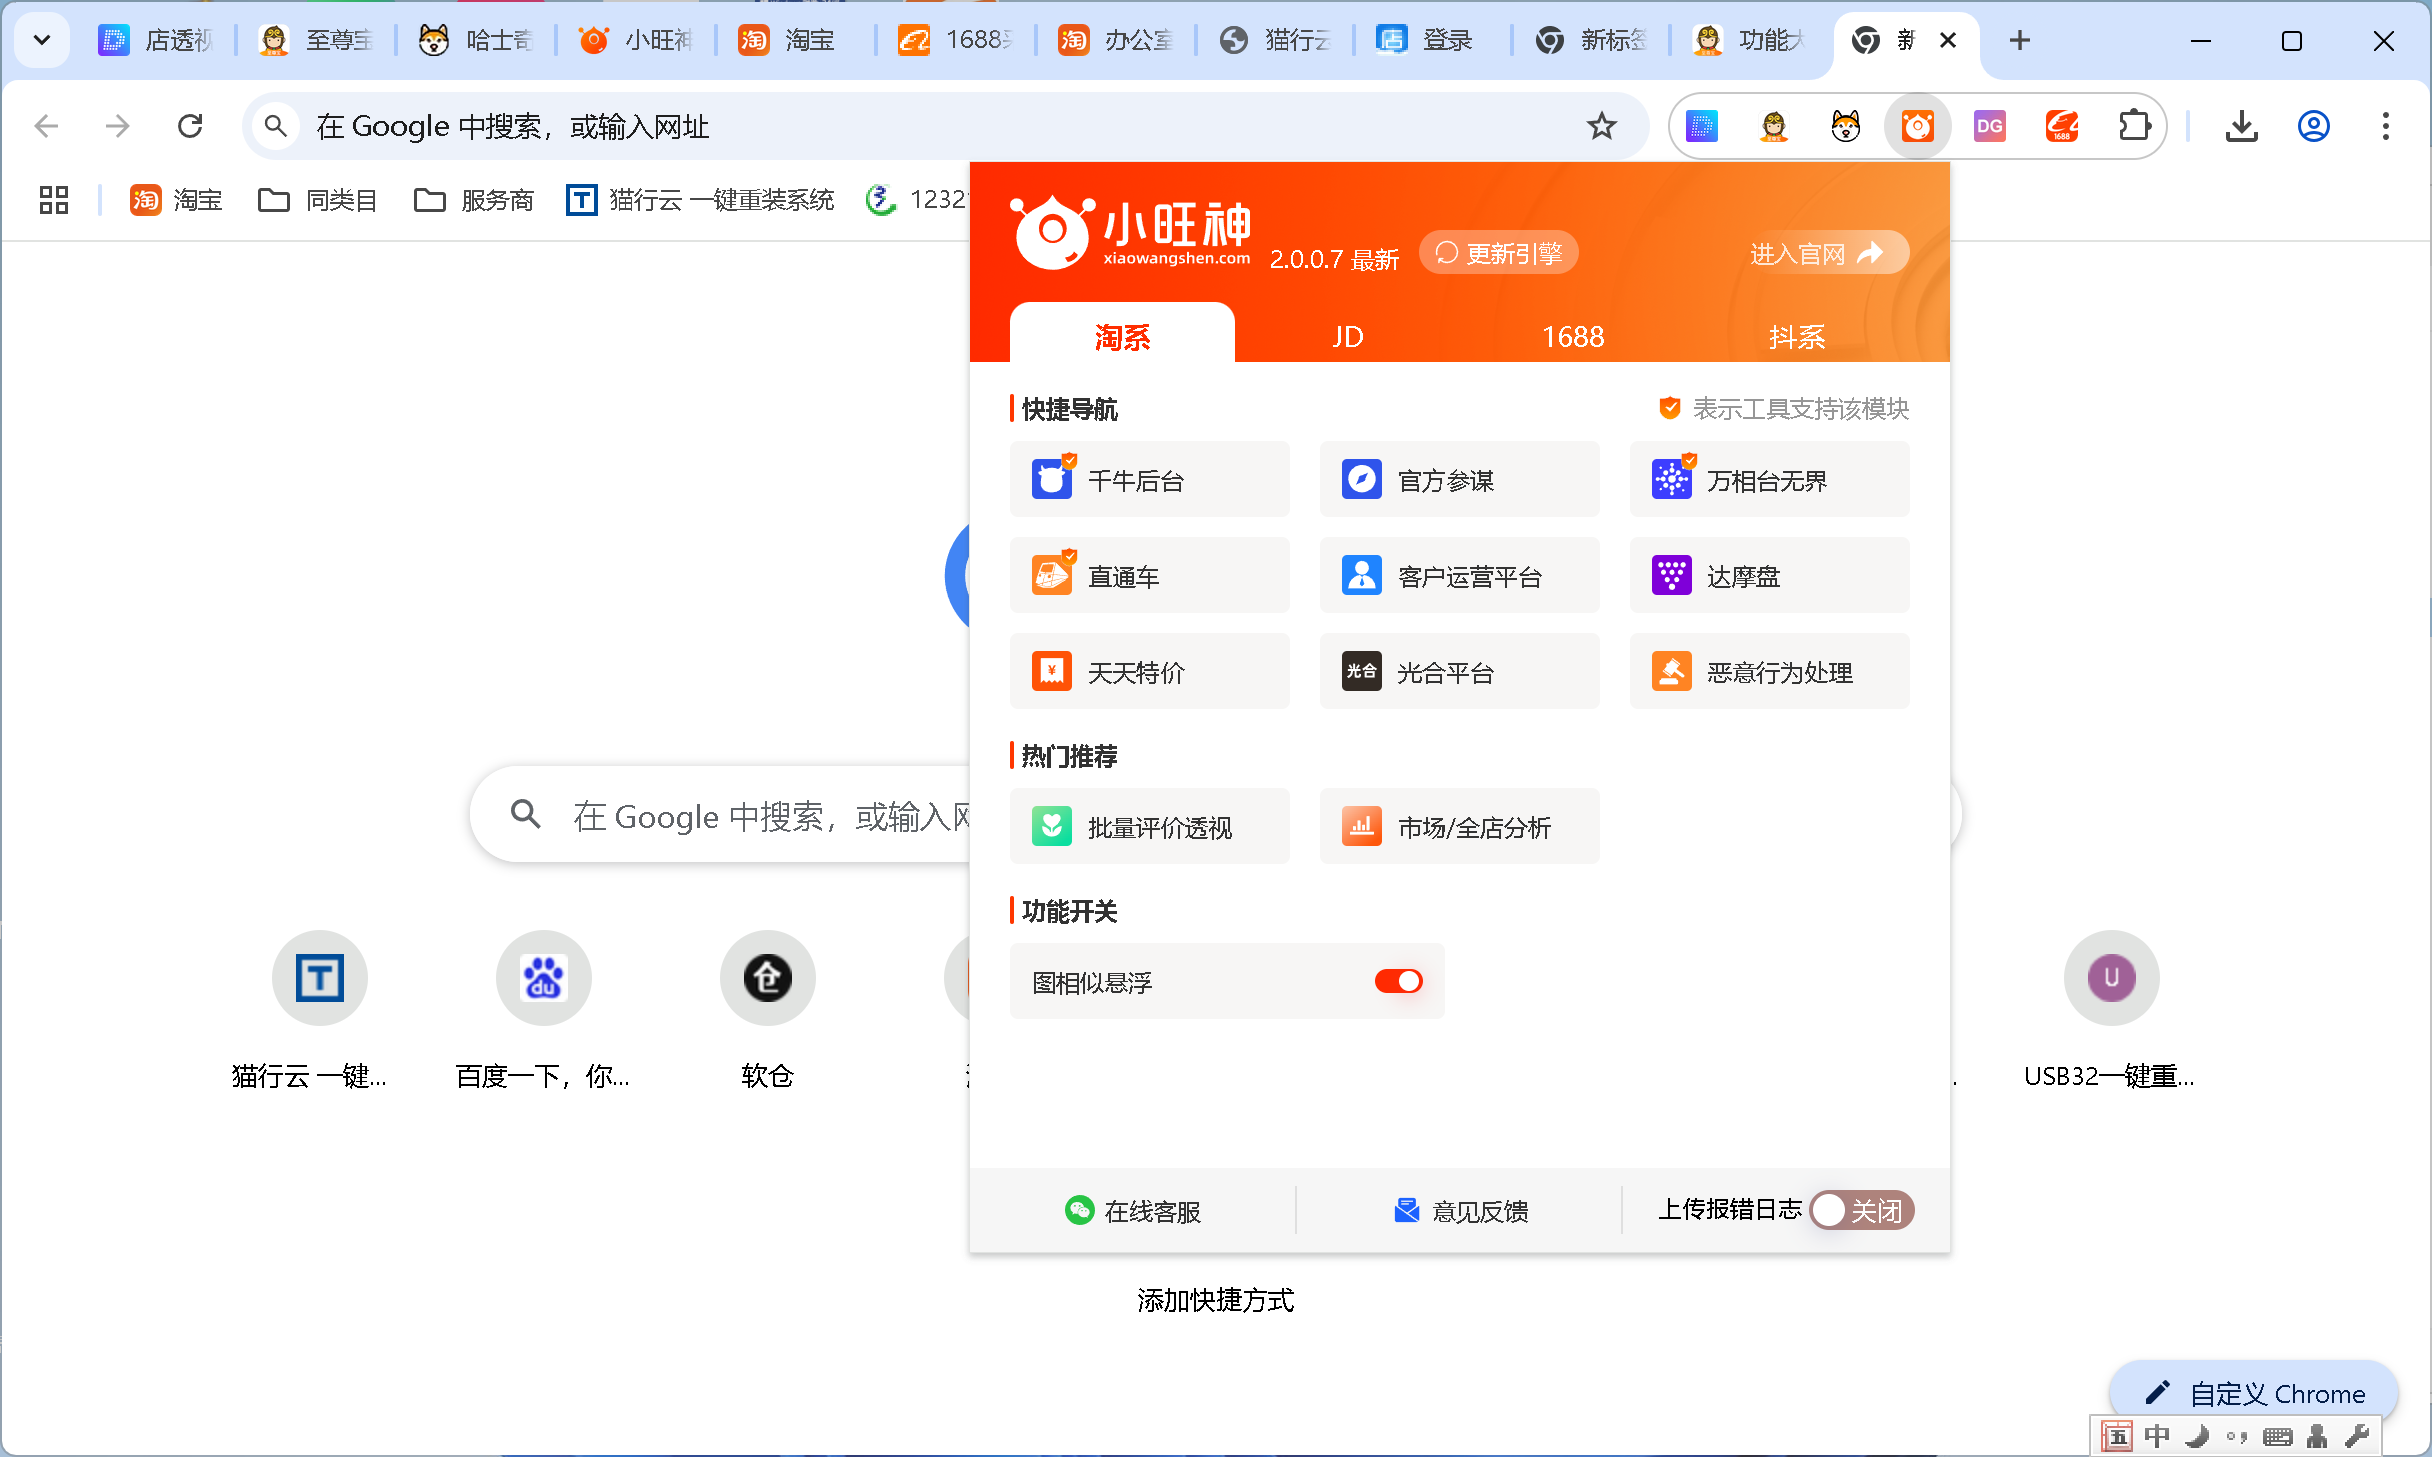2432x1457 pixels.
Task: Open 猫行云 一键重装系统 bookmark
Action: click(700, 200)
